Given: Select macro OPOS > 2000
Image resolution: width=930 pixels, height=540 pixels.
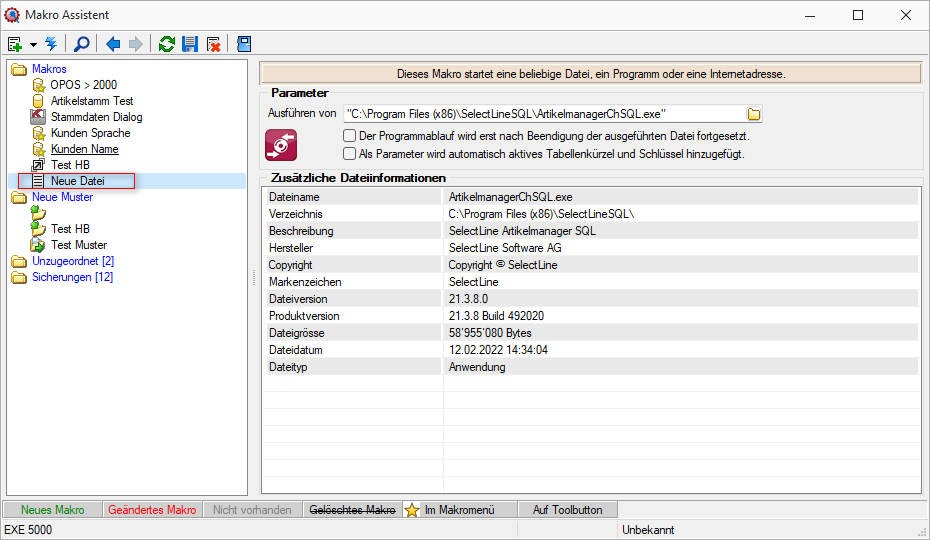Looking at the screenshot, I should (x=84, y=85).
